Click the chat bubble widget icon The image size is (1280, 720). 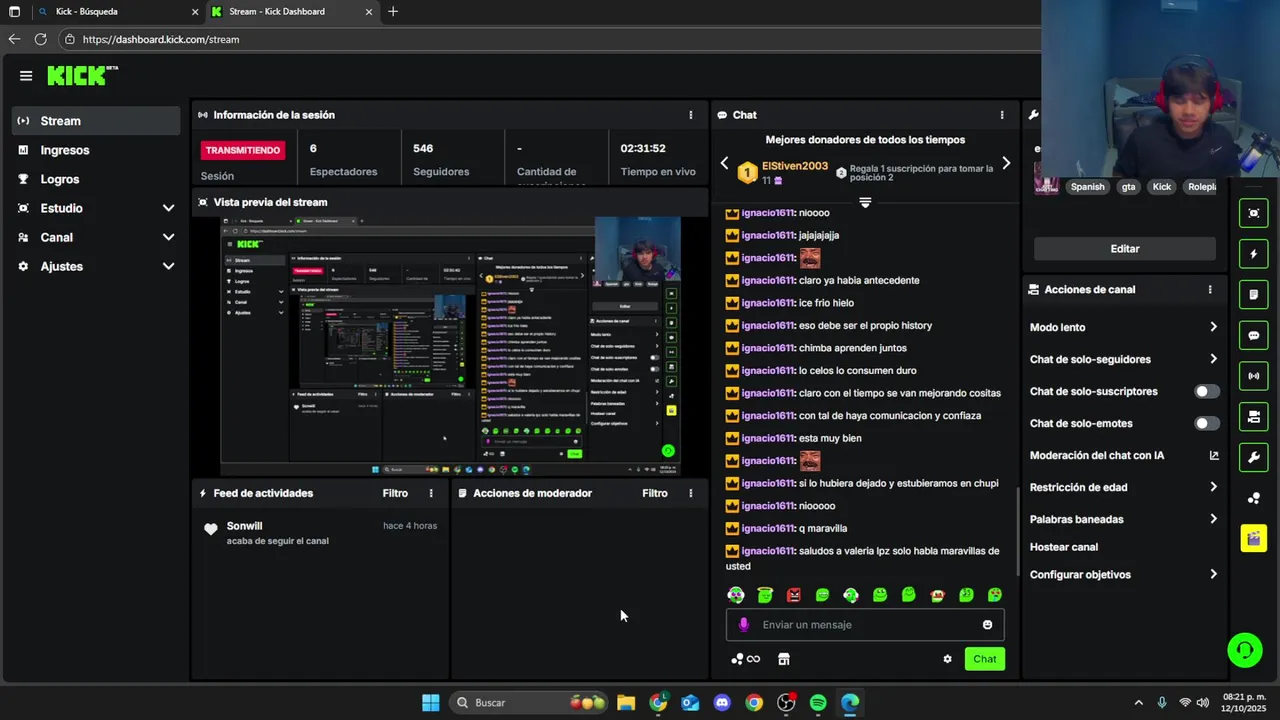click(1253, 335)
